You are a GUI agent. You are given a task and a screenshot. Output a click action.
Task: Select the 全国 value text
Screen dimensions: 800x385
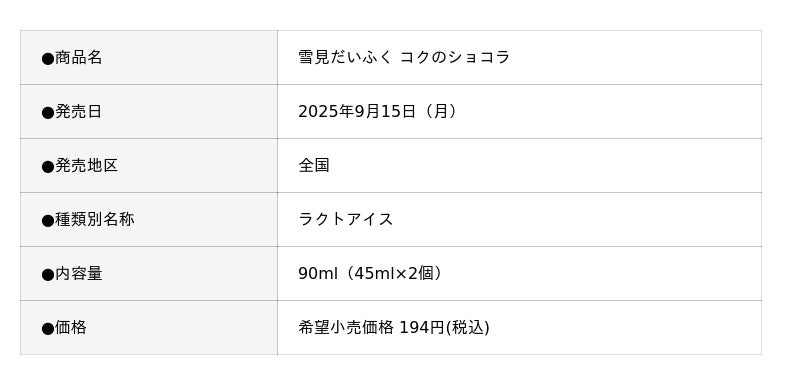click(314, 165)
